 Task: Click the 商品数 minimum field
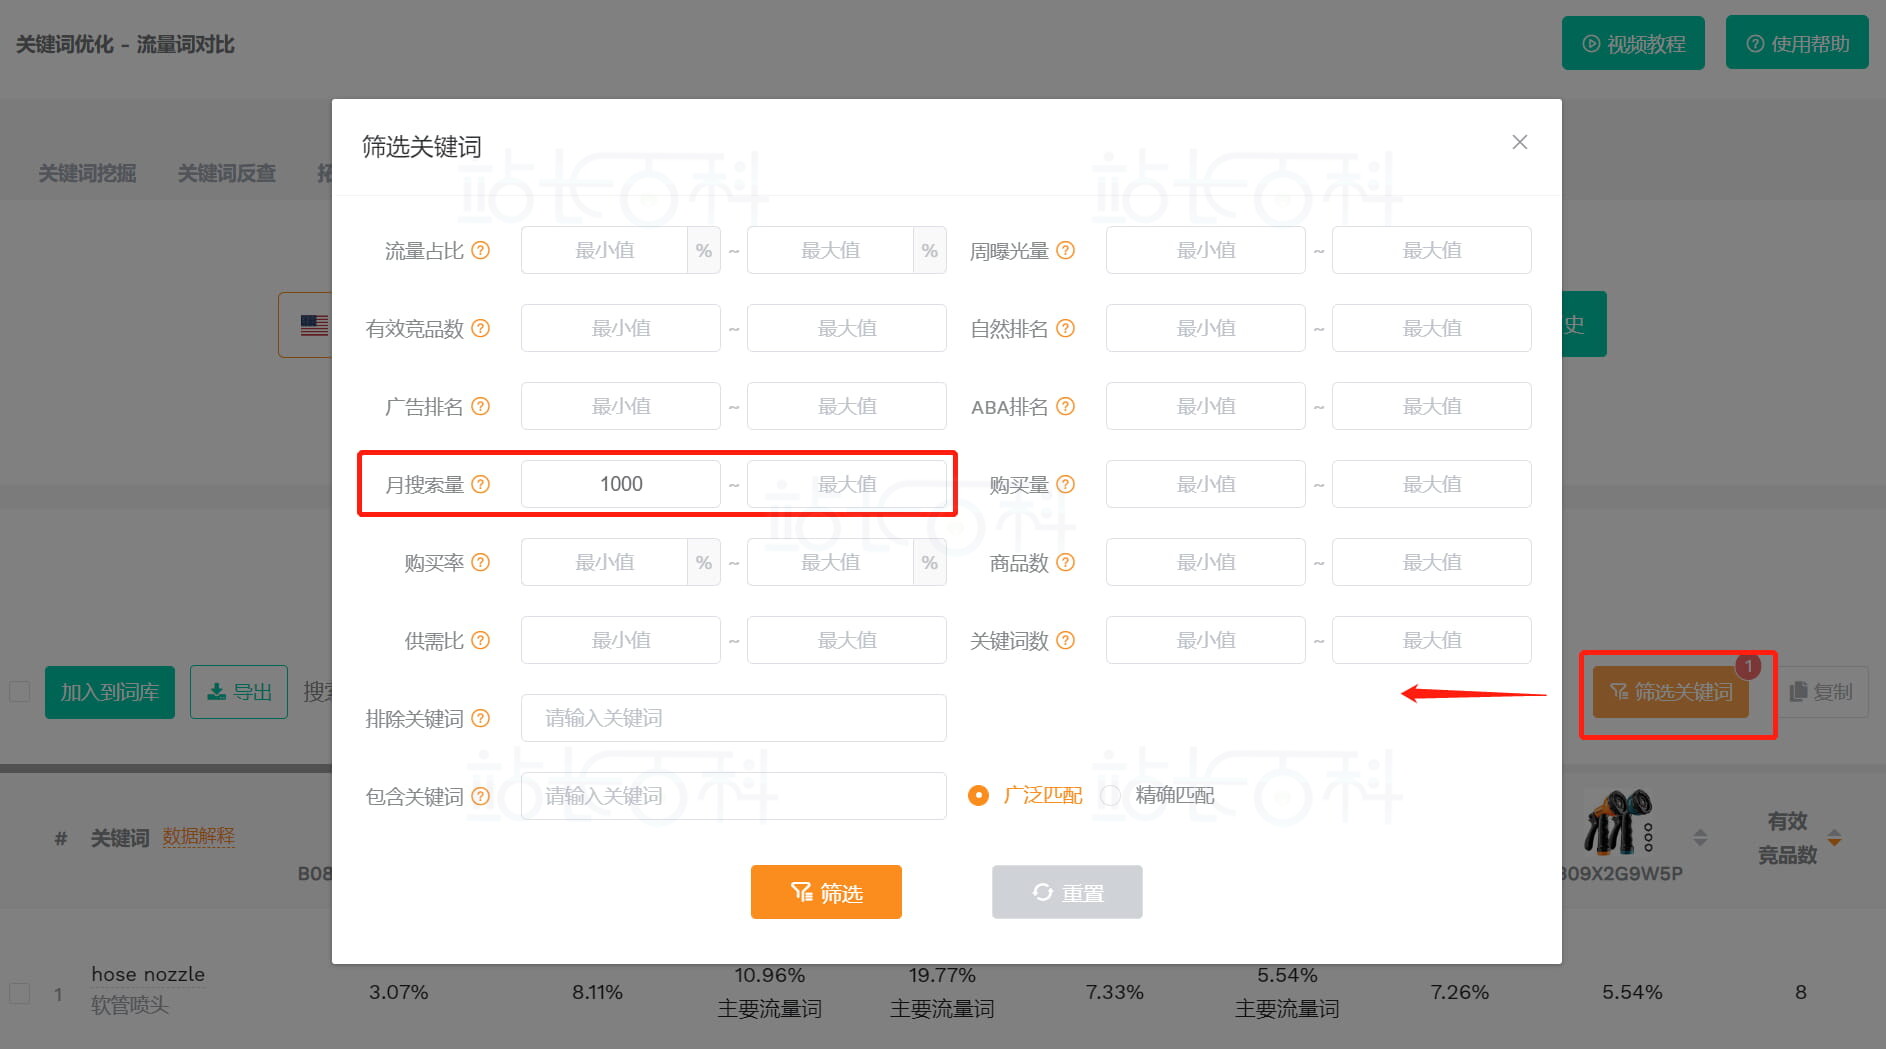pyautogui.click(x=1206, y=562)
